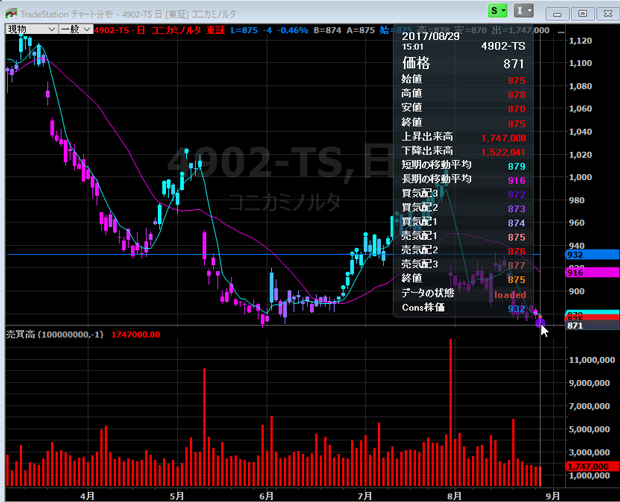Click the 買気配1 874 row

point(463,223)
